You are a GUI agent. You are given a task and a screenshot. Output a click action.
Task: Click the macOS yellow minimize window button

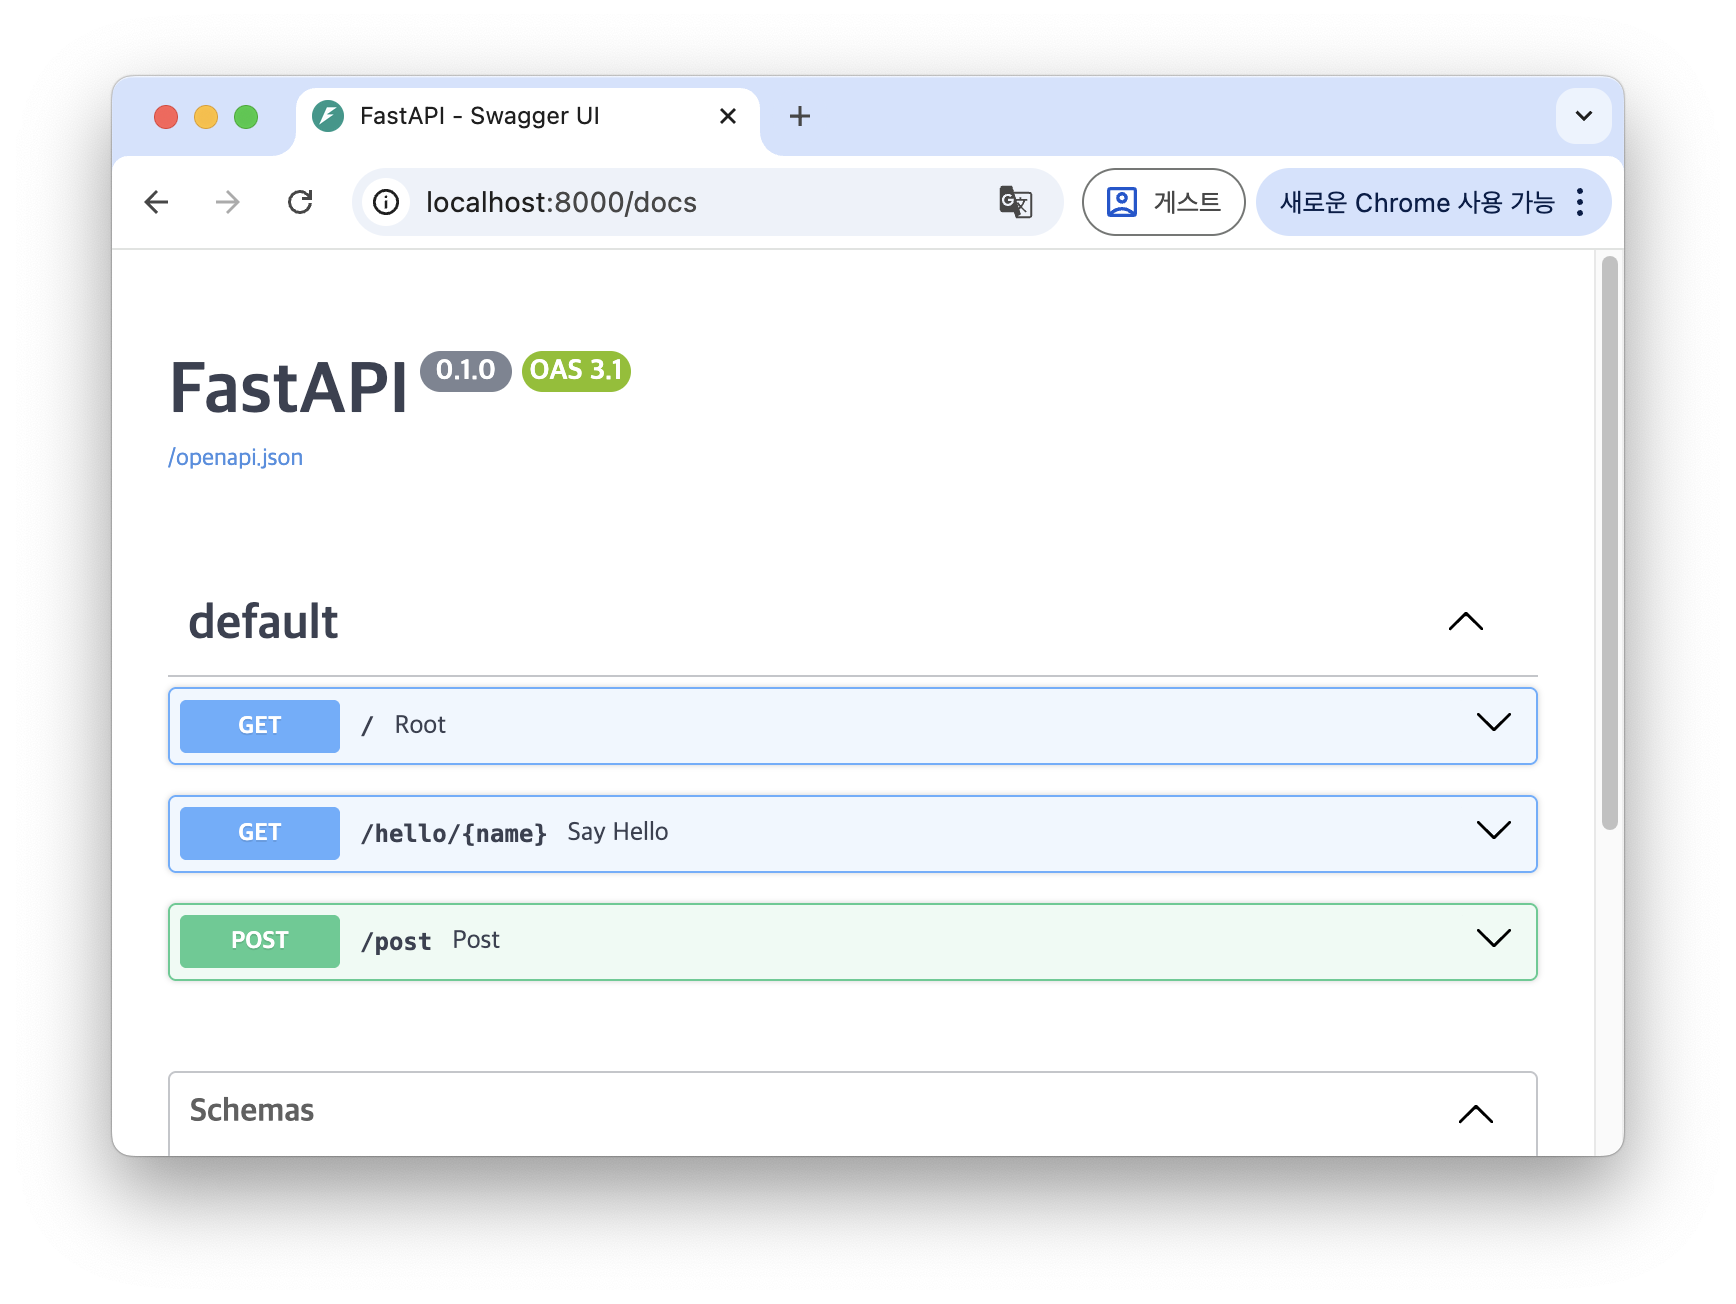click(x=206, y=117)
